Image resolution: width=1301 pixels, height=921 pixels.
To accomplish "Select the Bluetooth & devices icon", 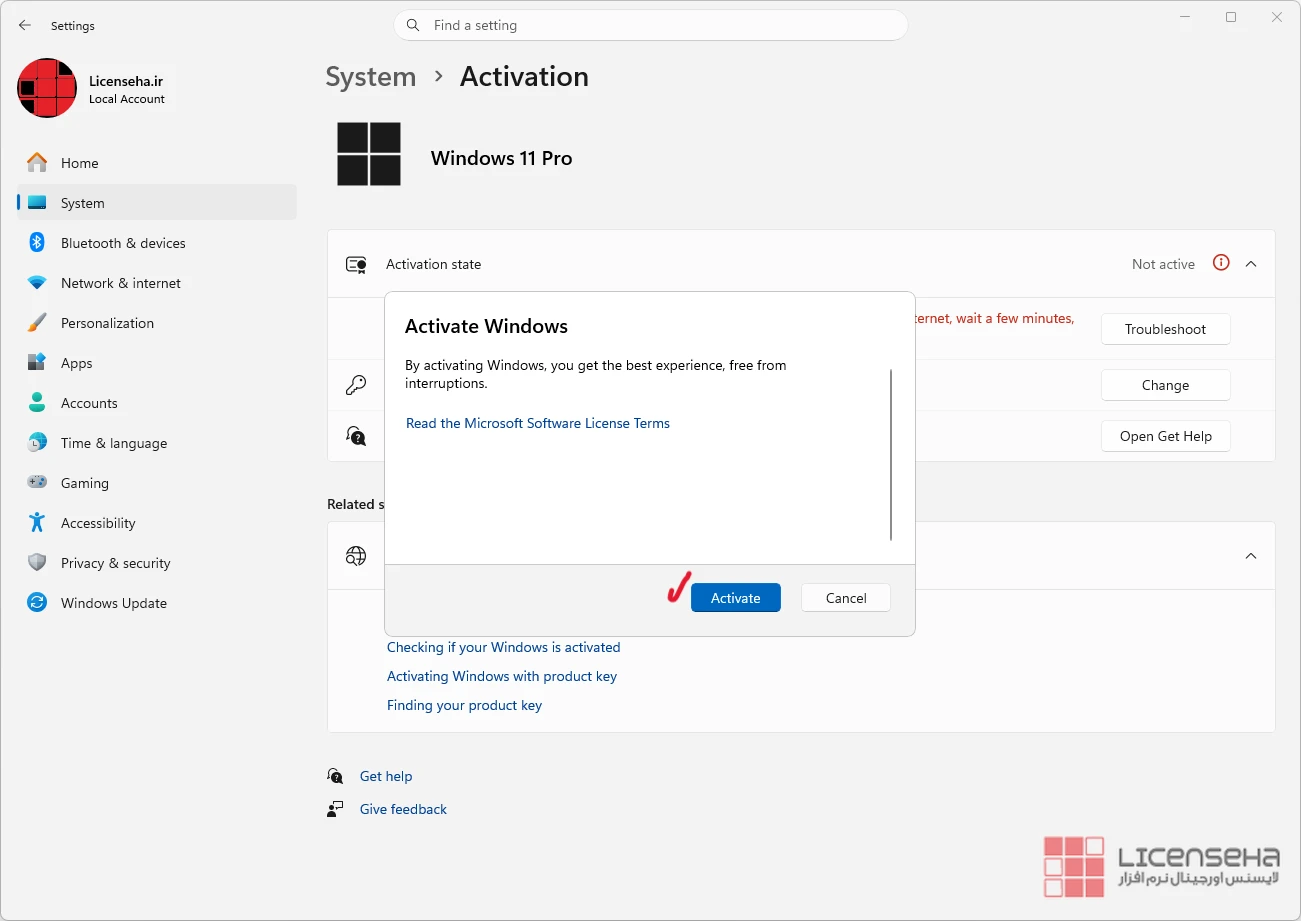I will coord(37,243).
